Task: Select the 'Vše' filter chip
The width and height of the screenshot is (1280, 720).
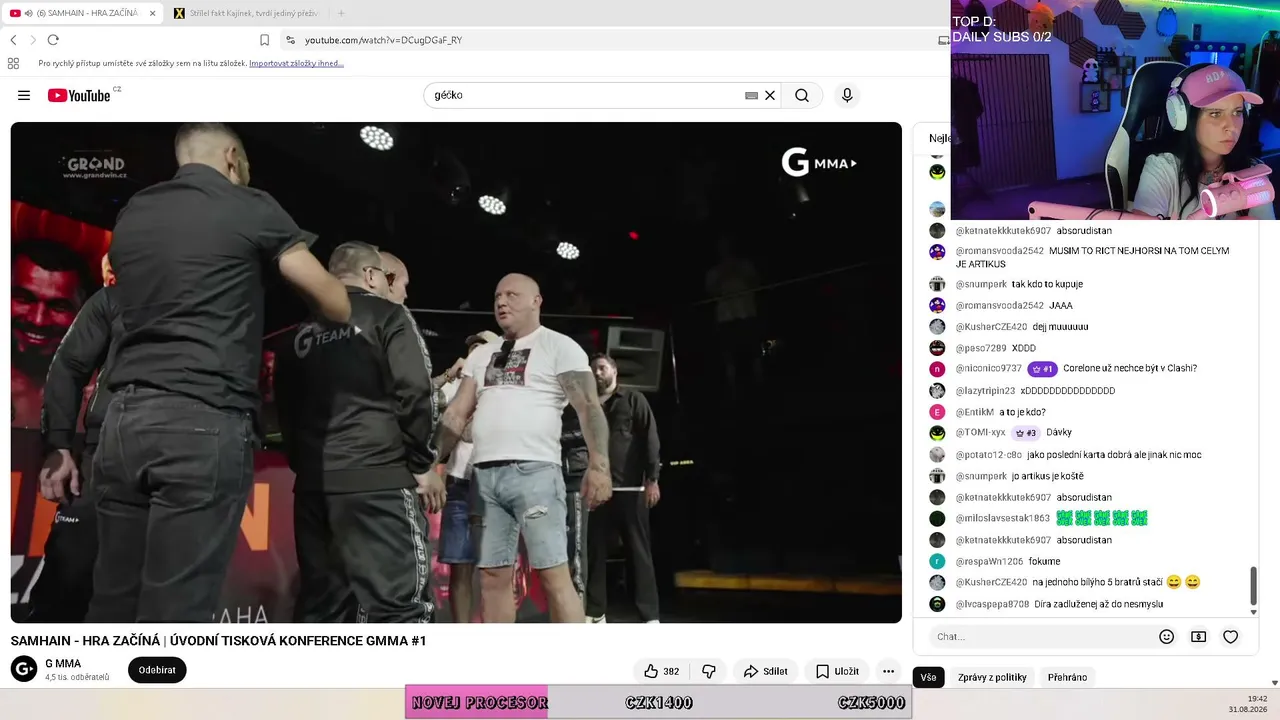Action: [x=928, y=677]
